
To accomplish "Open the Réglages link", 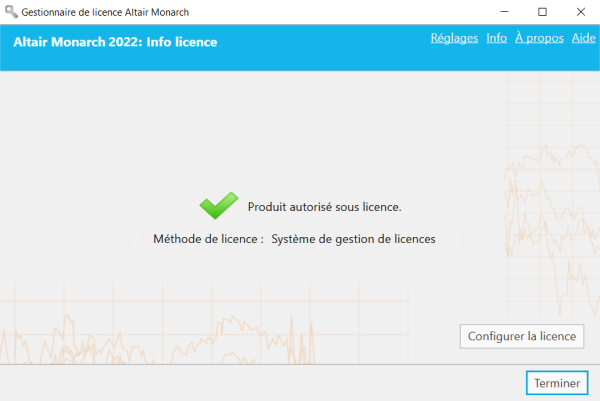I will coord(454,38).
